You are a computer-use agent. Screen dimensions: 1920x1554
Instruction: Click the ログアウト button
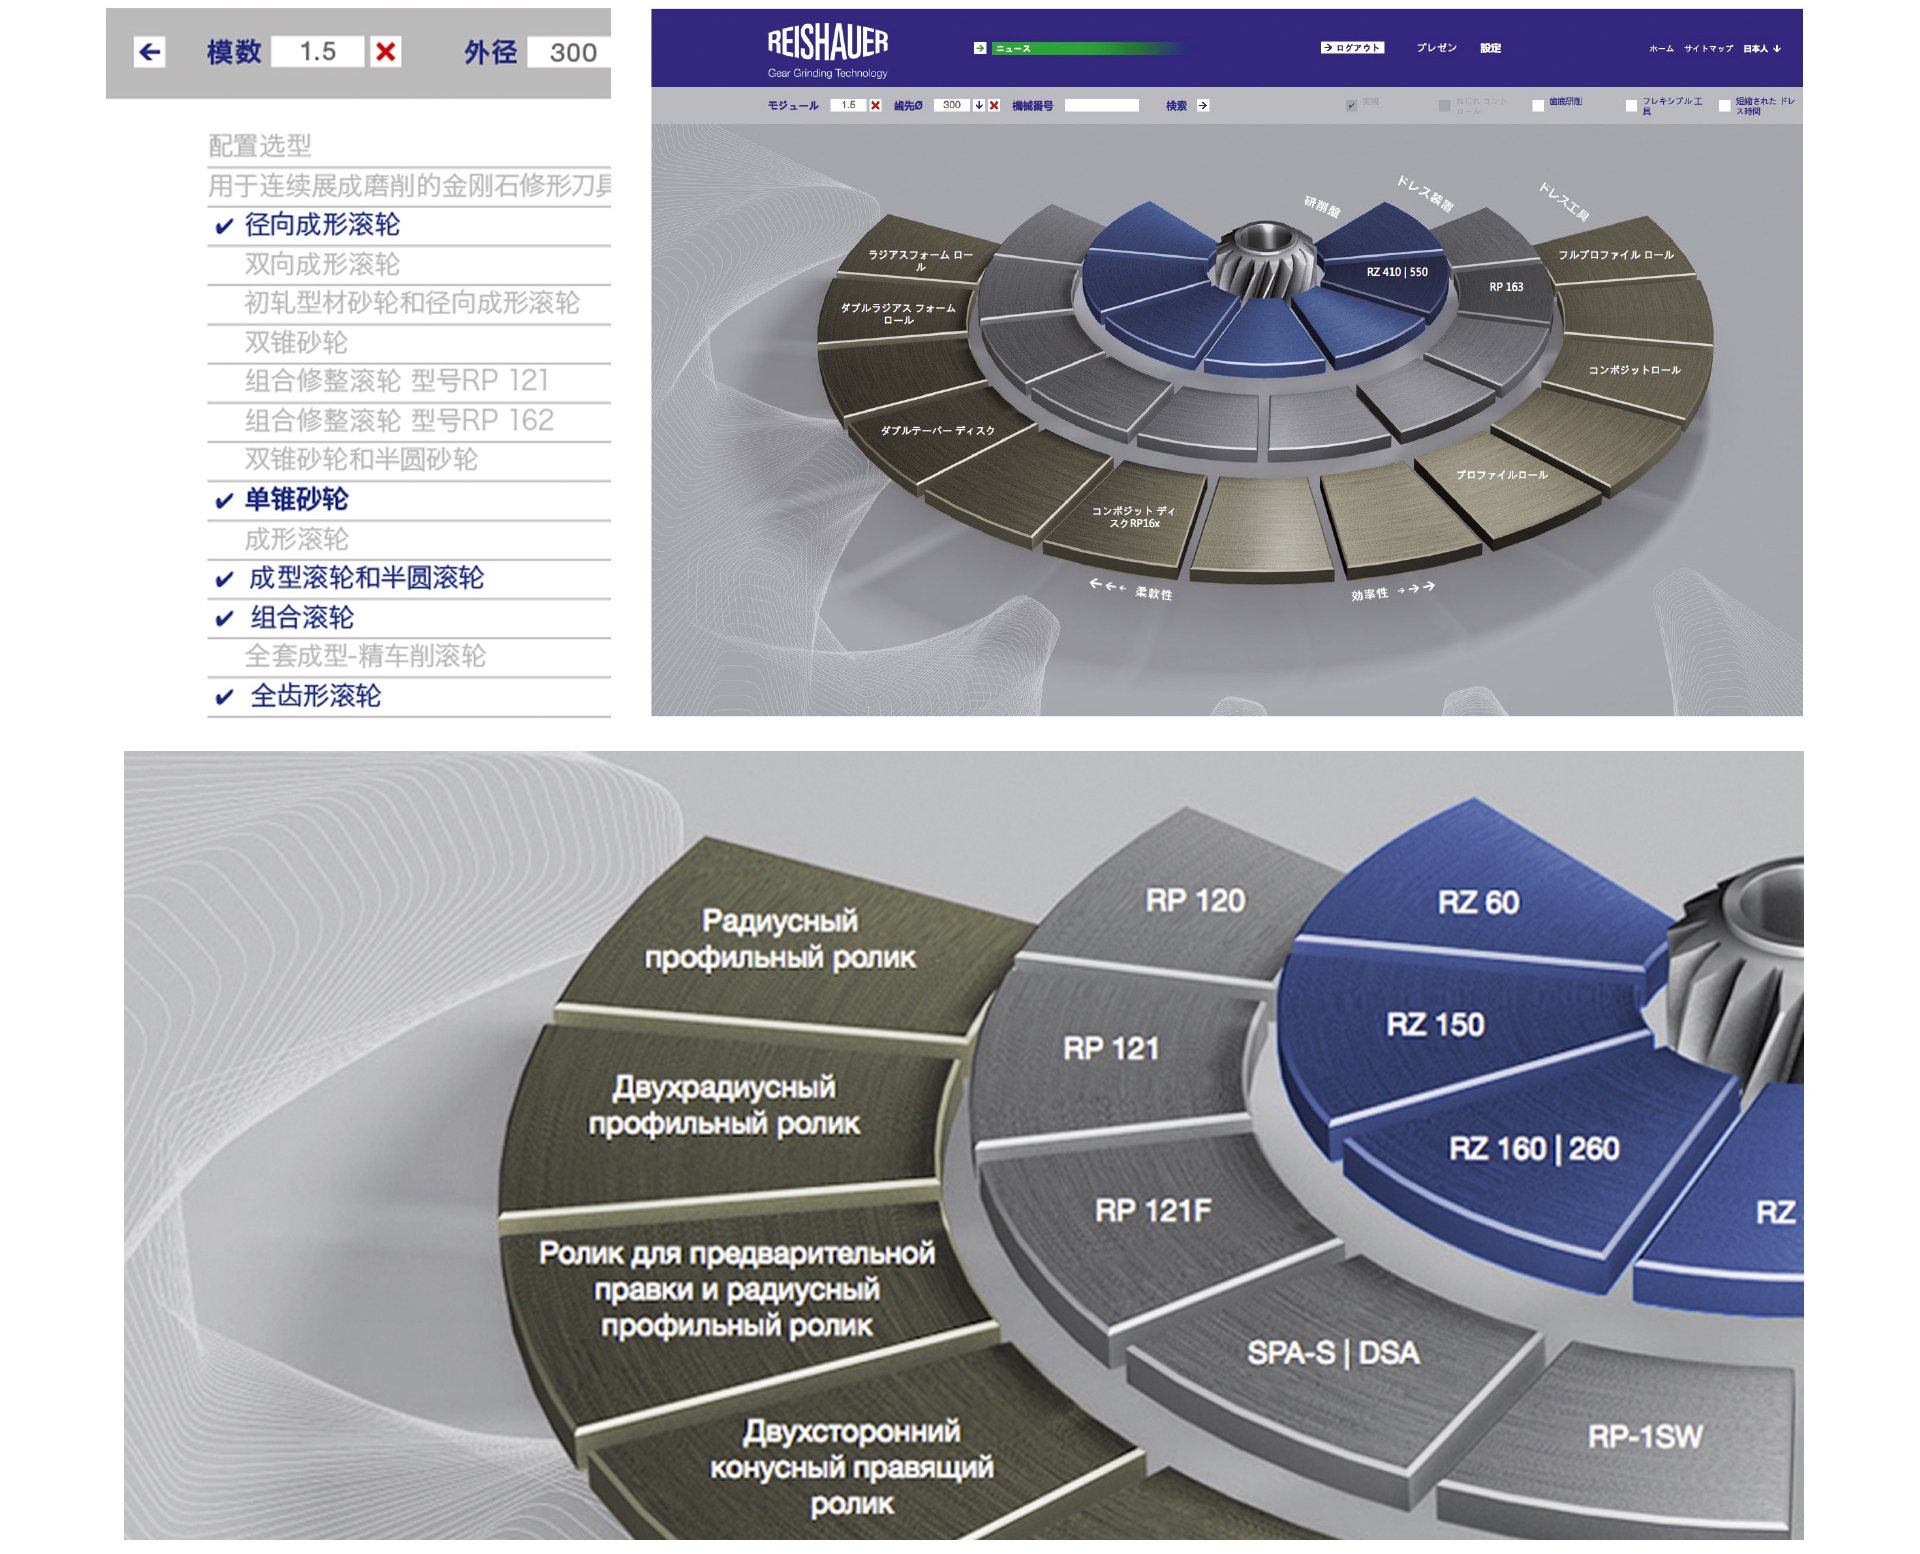1352,48
